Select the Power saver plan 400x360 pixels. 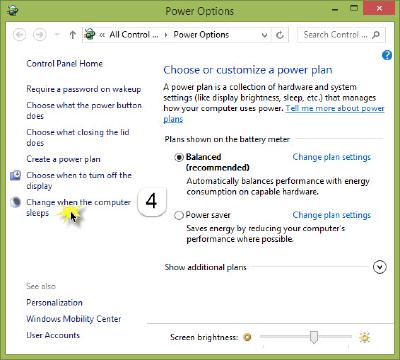tap(179, 215)
